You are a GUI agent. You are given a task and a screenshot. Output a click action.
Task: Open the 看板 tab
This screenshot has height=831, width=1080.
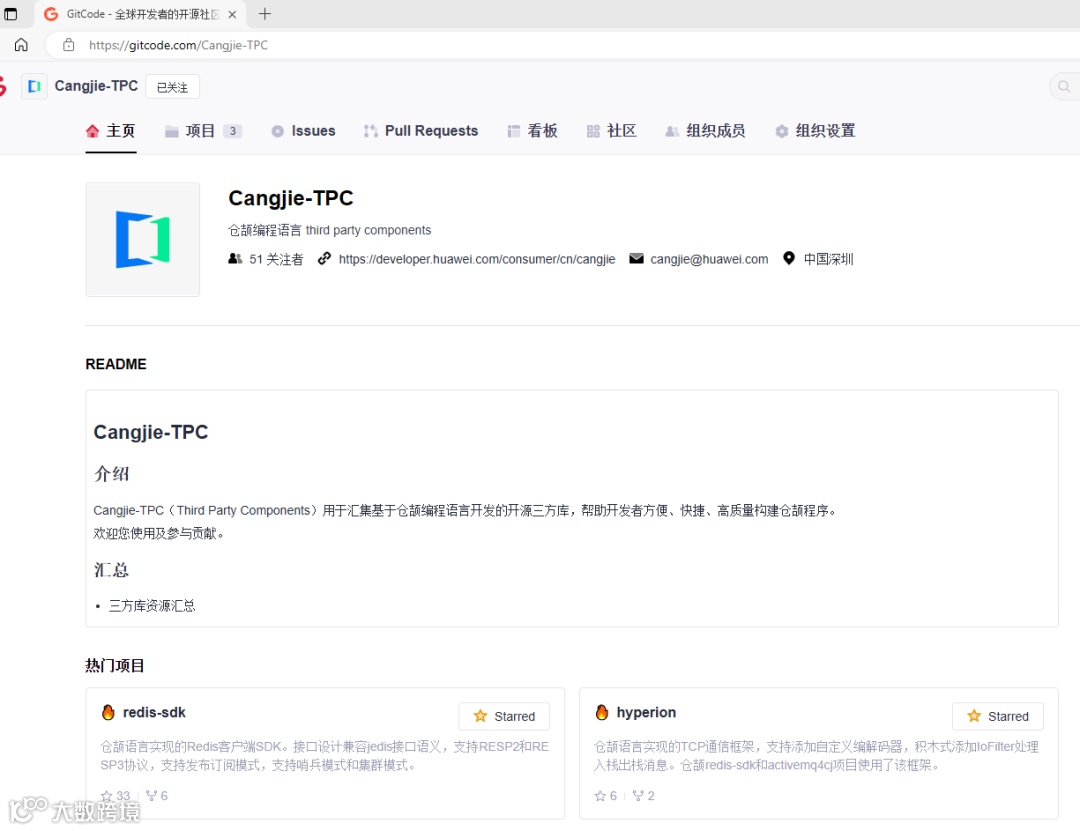(532, 131)
